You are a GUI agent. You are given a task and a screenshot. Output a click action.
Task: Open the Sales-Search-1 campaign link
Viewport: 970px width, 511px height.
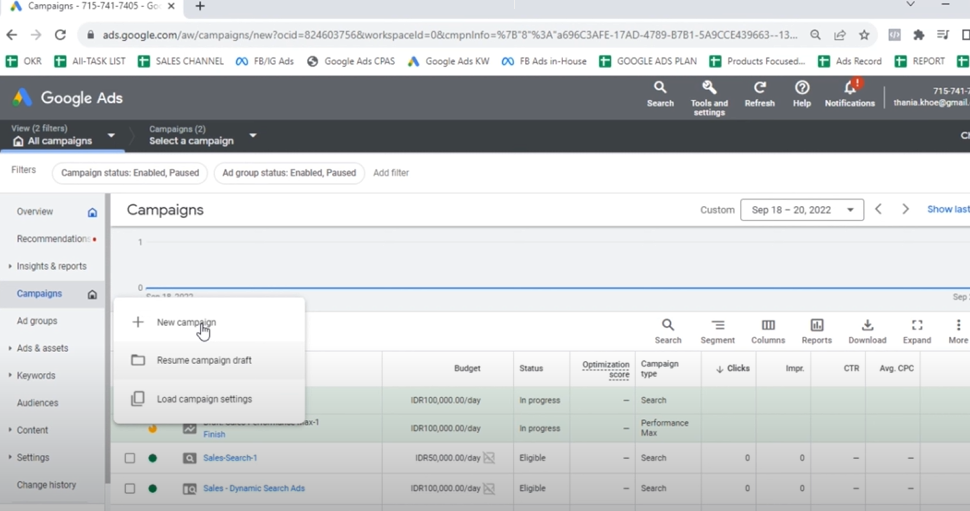click(230, 458)
